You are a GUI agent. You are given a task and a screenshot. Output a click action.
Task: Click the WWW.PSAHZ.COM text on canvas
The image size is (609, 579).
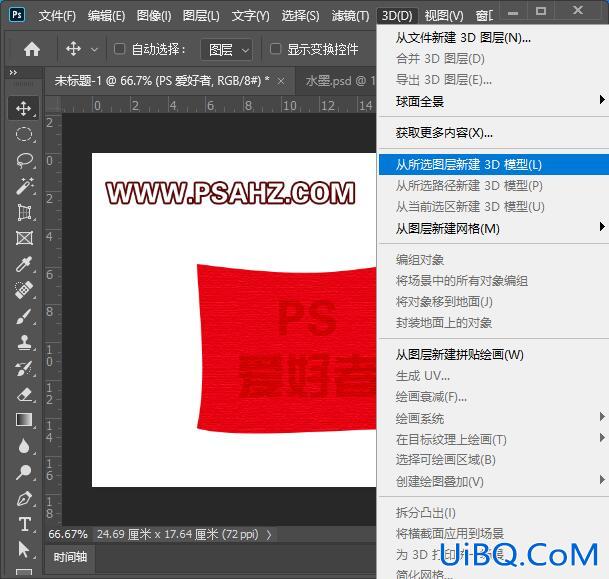click(230, 193)
